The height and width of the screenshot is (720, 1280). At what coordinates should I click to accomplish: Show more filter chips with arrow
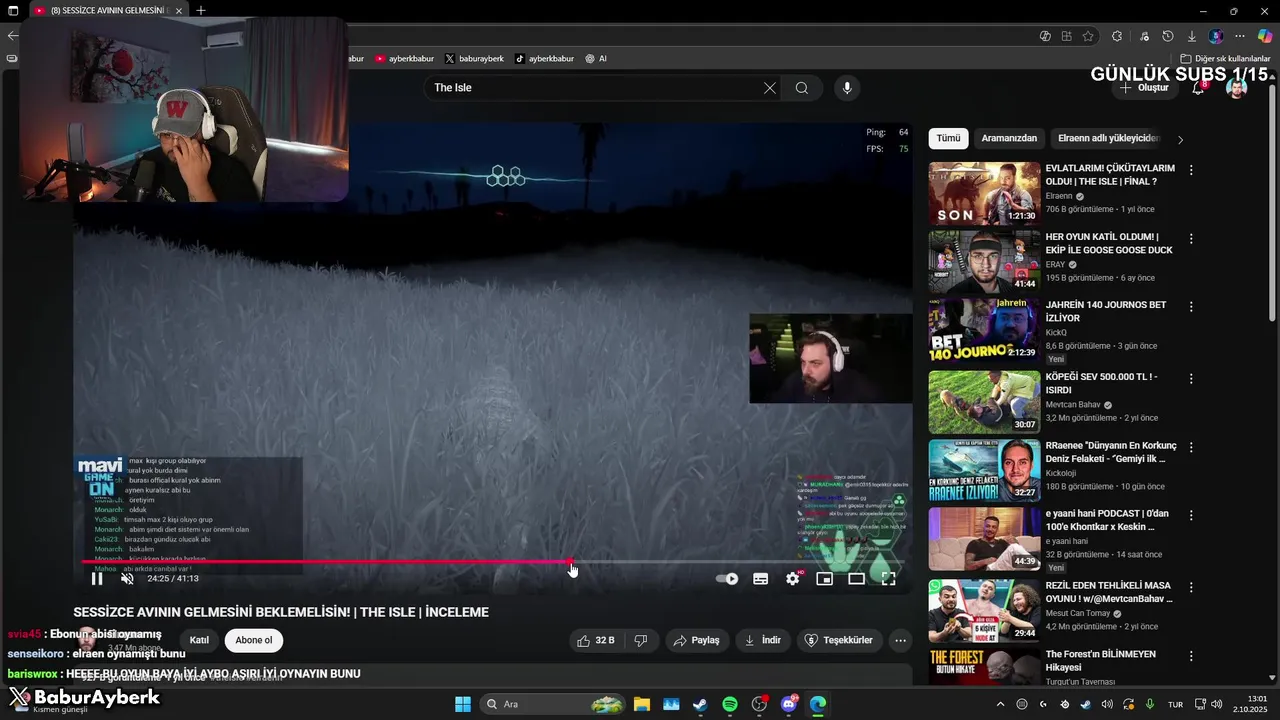1180,140
